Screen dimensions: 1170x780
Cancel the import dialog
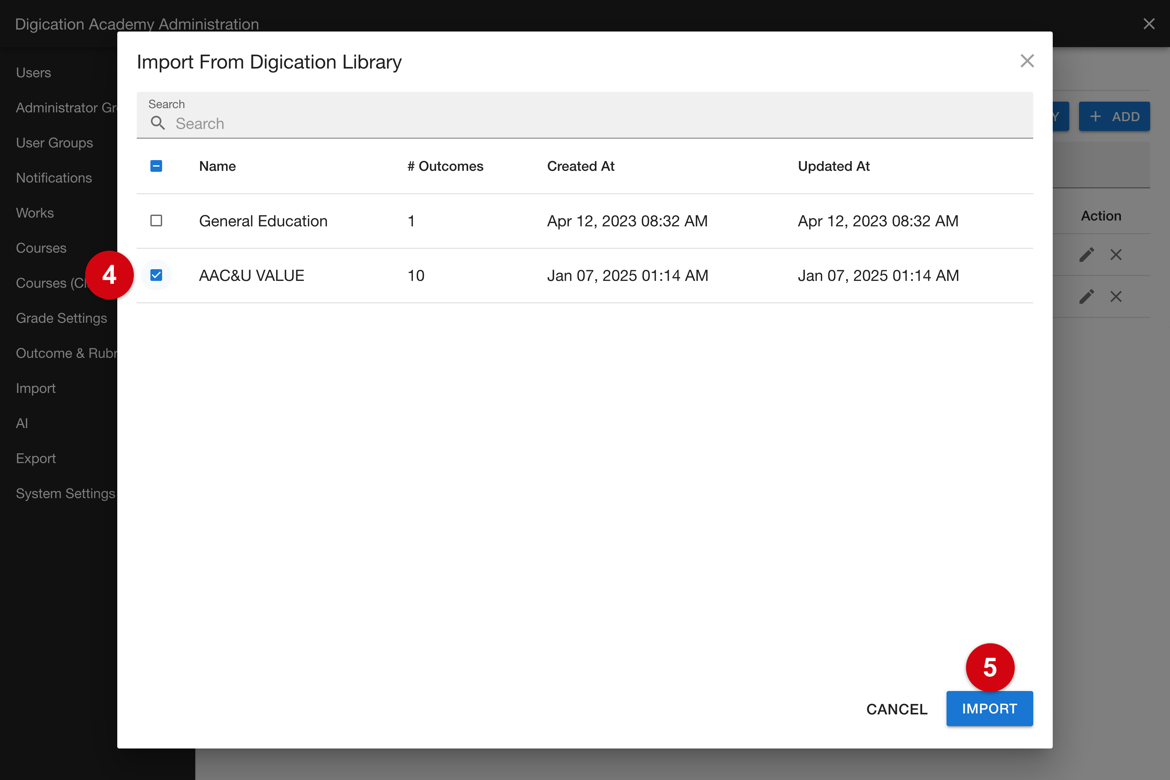(x=896, y=709)
